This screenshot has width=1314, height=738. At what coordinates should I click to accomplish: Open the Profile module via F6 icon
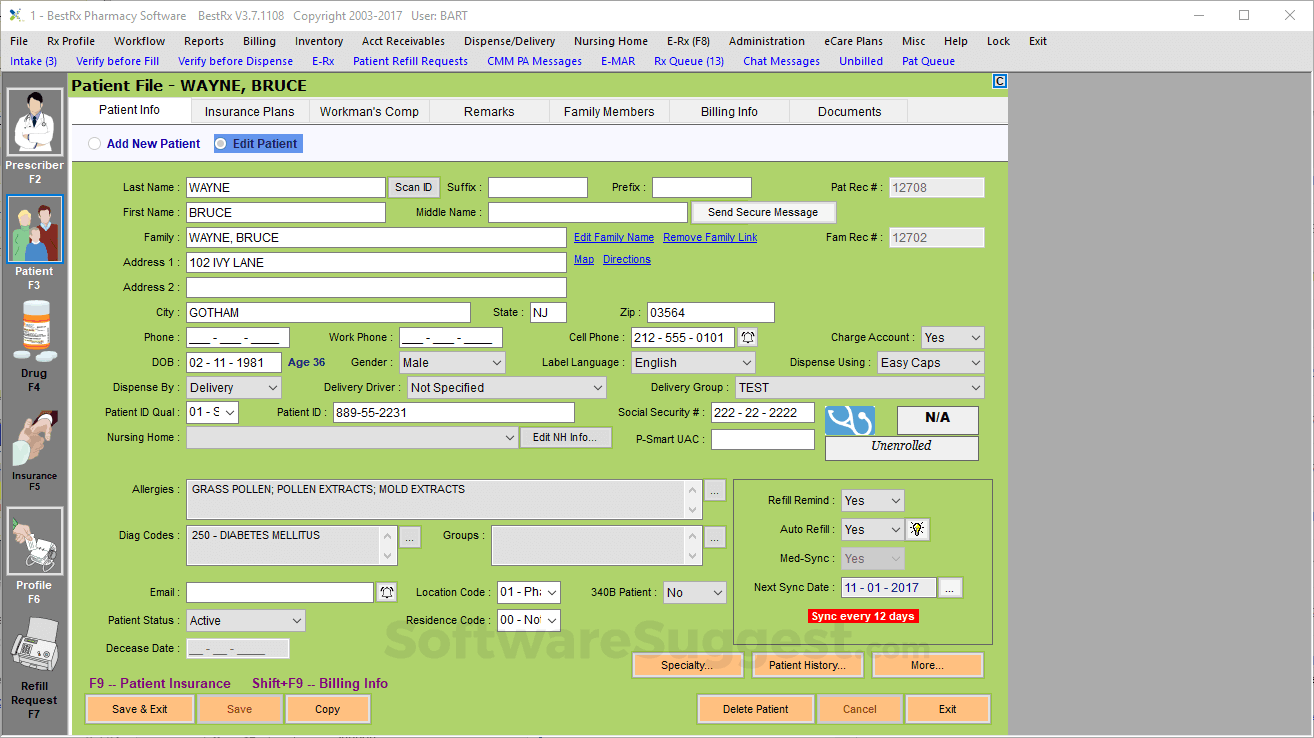coord(34,540)
